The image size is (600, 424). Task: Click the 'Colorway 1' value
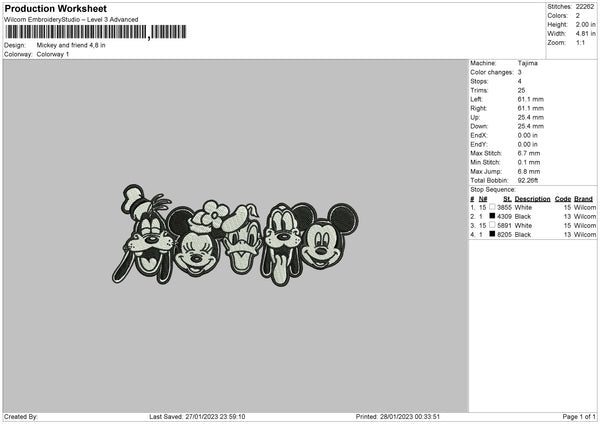[53, 54]
